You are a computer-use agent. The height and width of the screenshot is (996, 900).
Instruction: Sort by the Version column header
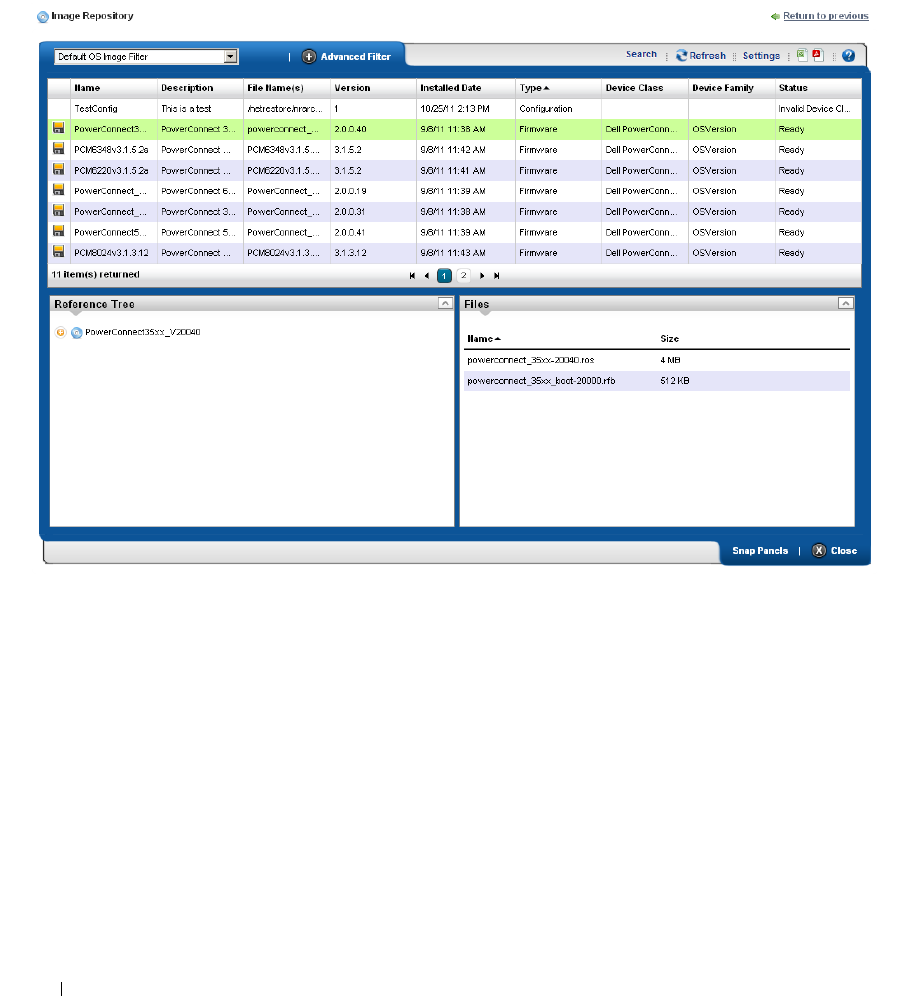353,88
